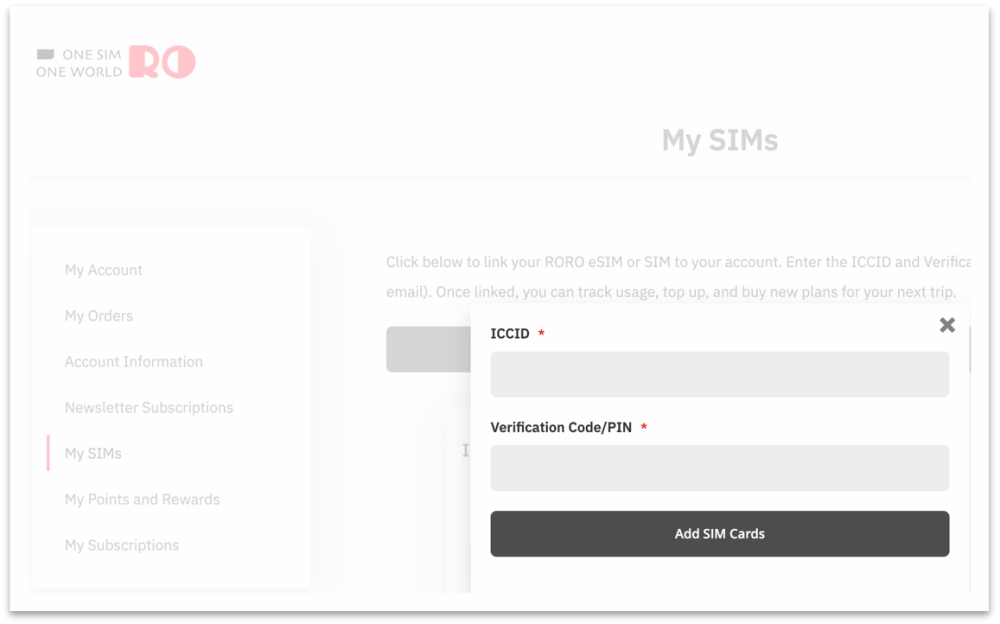
Task: Close the Add SIM dialog with the X
Action: coord(947,325)
